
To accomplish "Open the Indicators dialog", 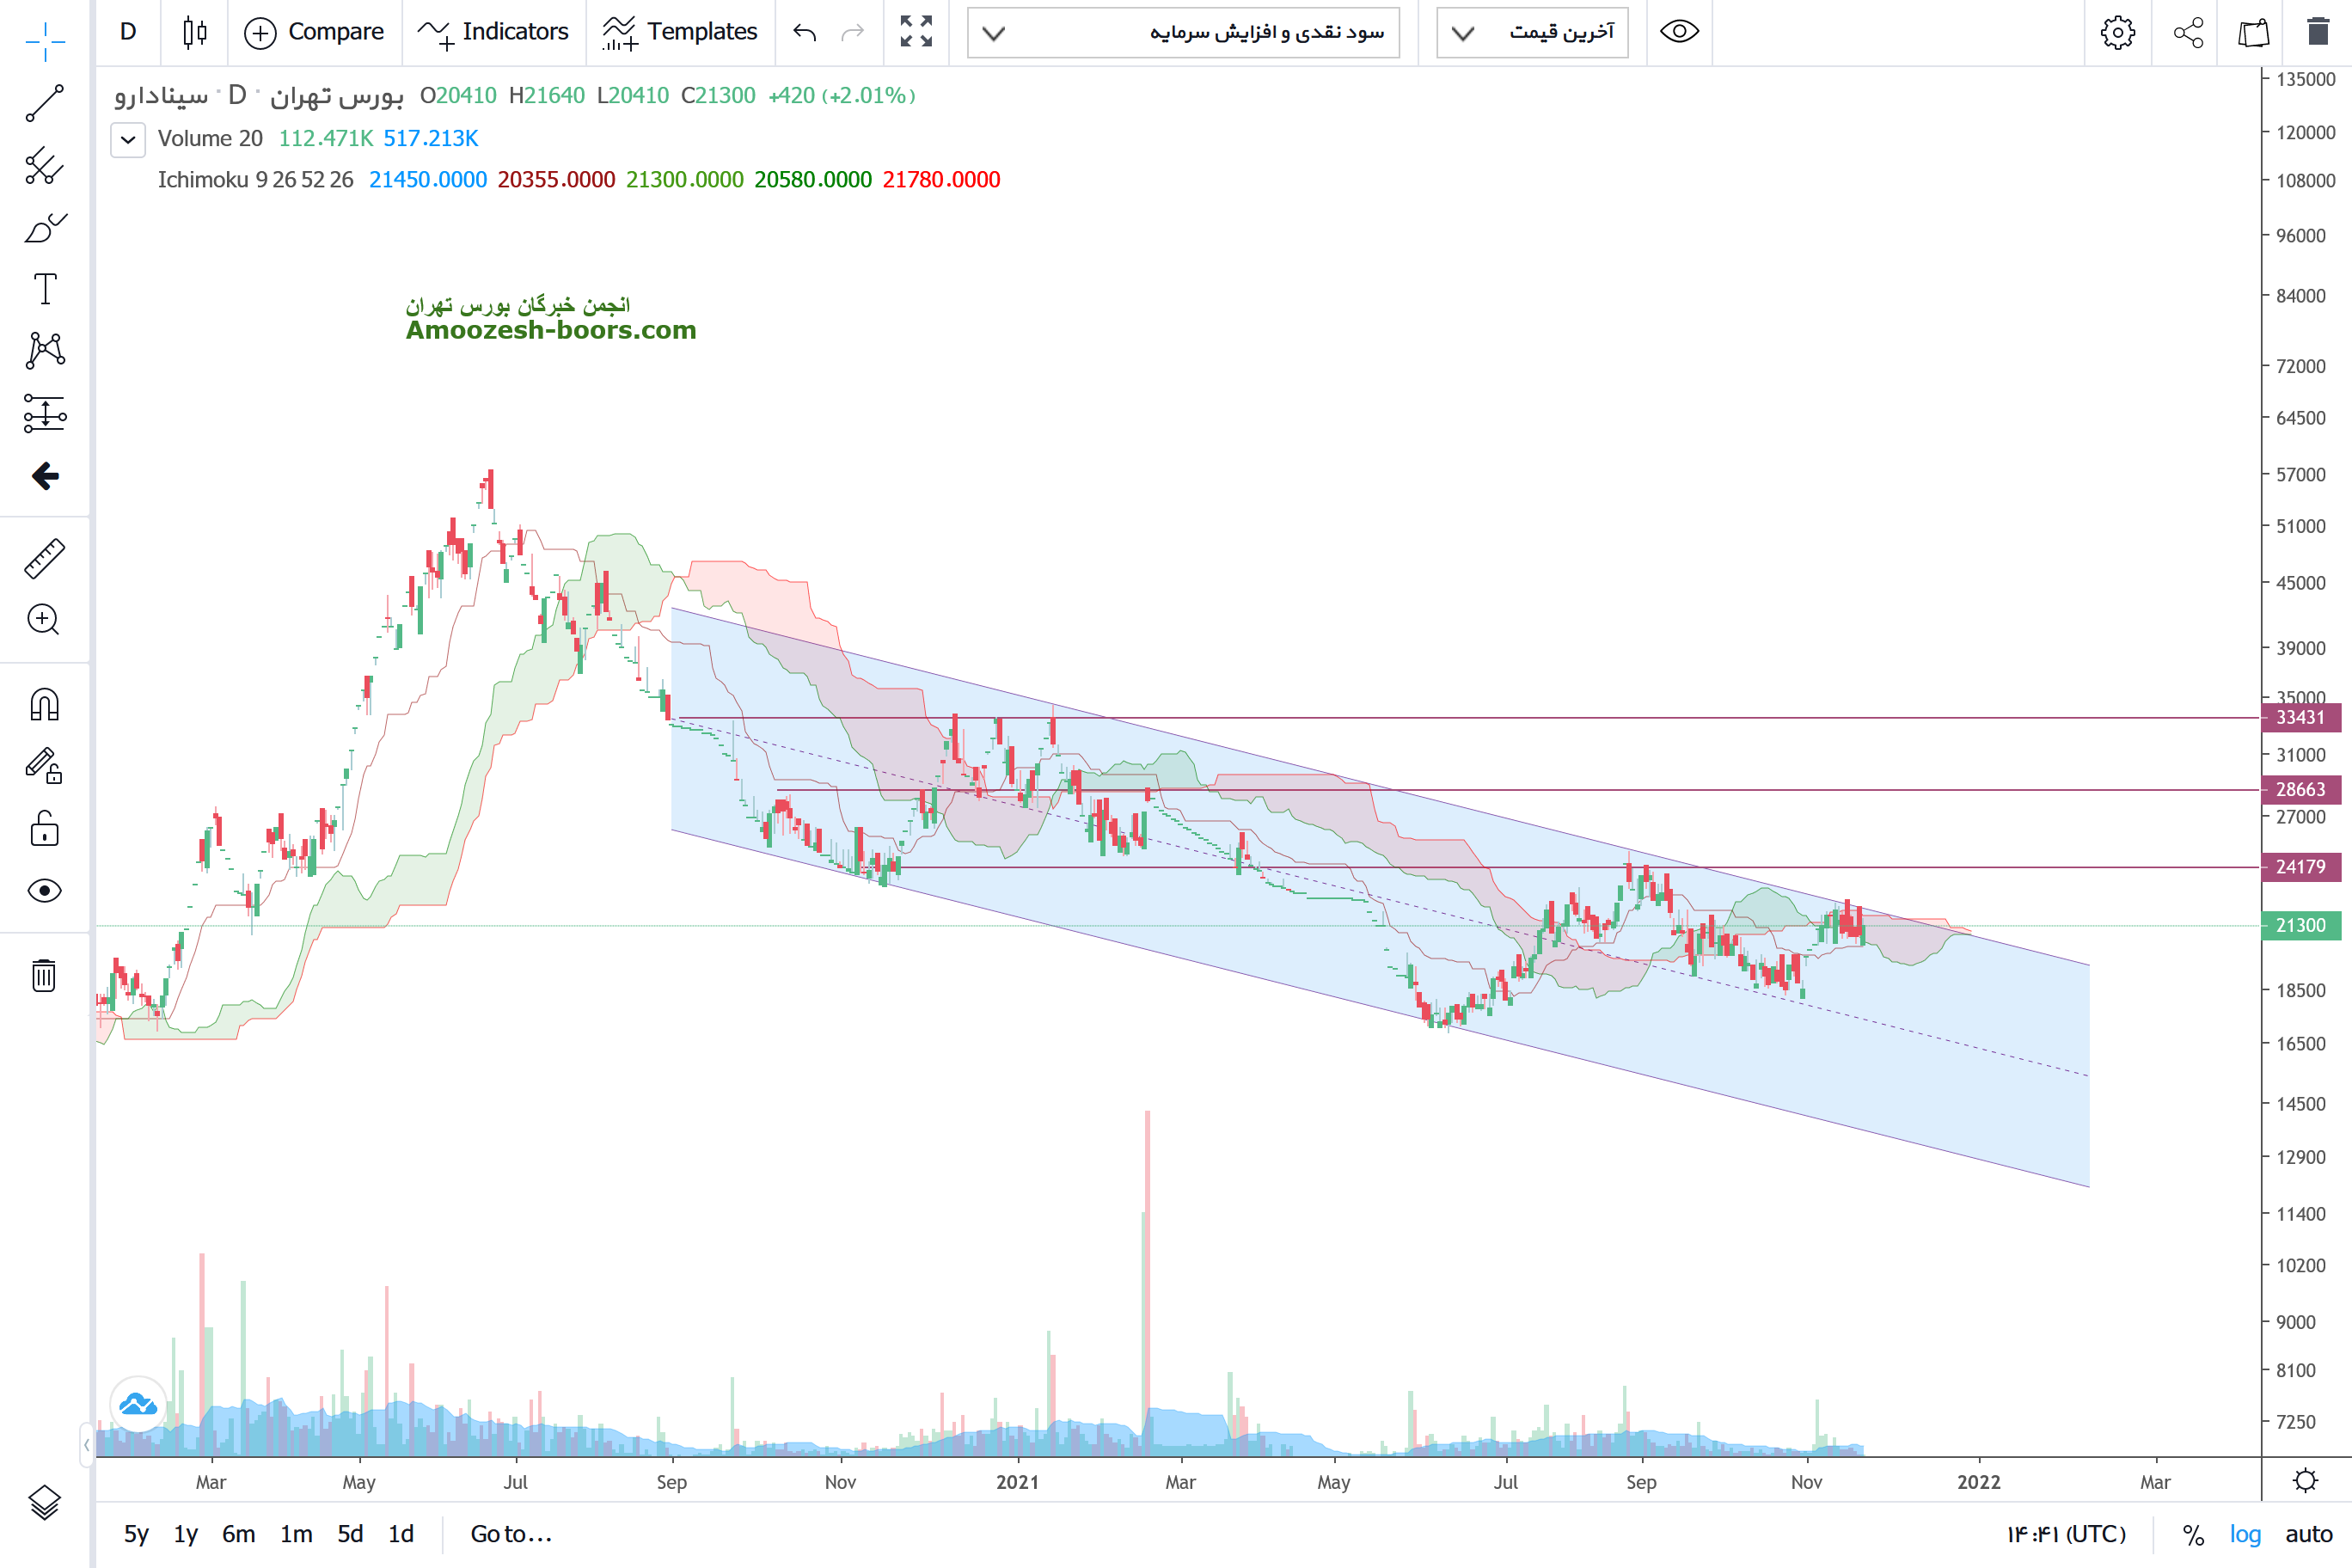I will 494,32.
